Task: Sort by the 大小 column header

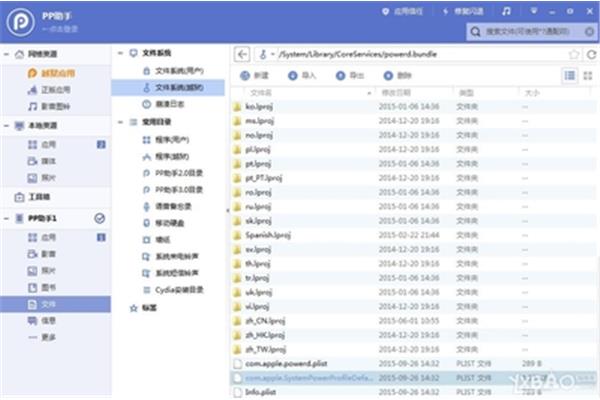Action: pos(532,93)
